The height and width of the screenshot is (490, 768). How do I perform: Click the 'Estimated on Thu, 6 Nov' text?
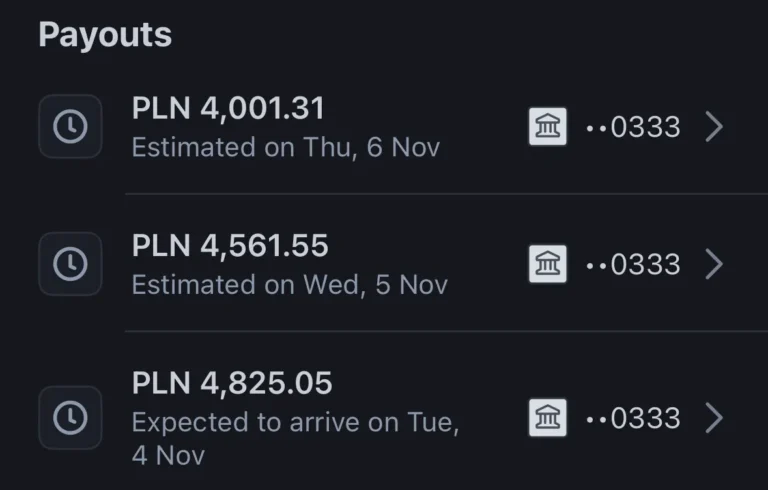pos(286,148)
